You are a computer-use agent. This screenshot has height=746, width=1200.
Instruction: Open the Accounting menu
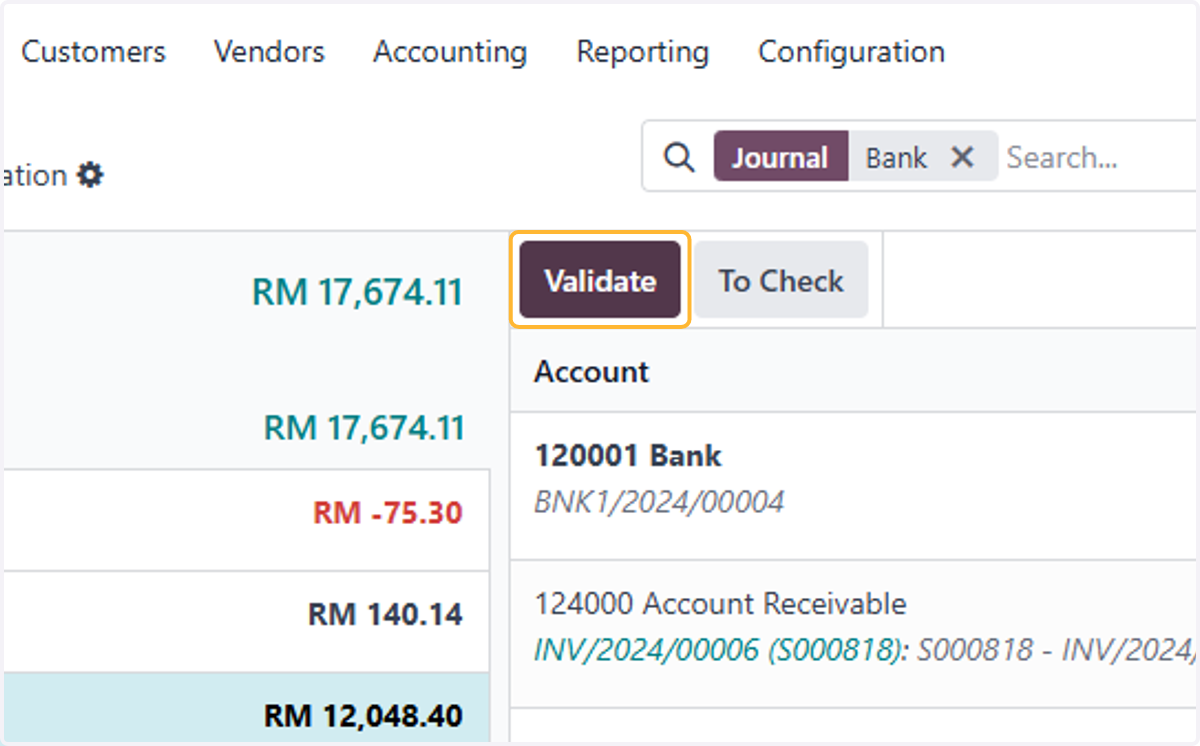click(x=450, y=52)
